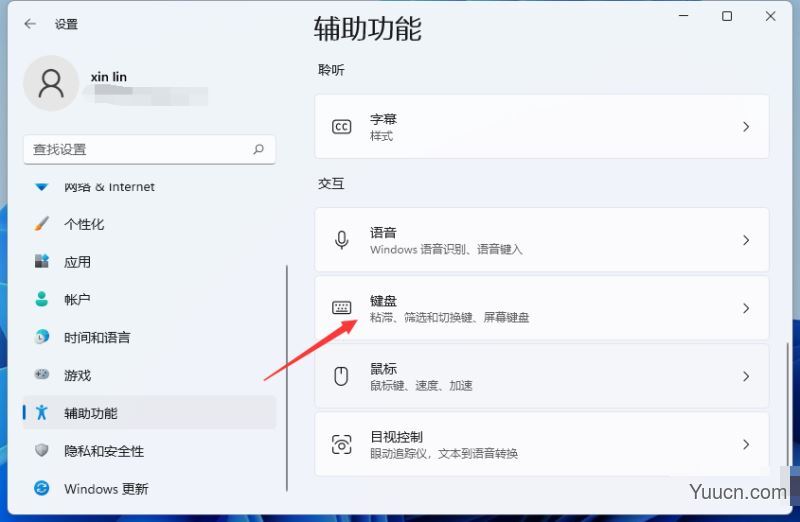Screen dimensions: 800x522
Task: Click the eye control icon for 目视控制
Action: 341,444
